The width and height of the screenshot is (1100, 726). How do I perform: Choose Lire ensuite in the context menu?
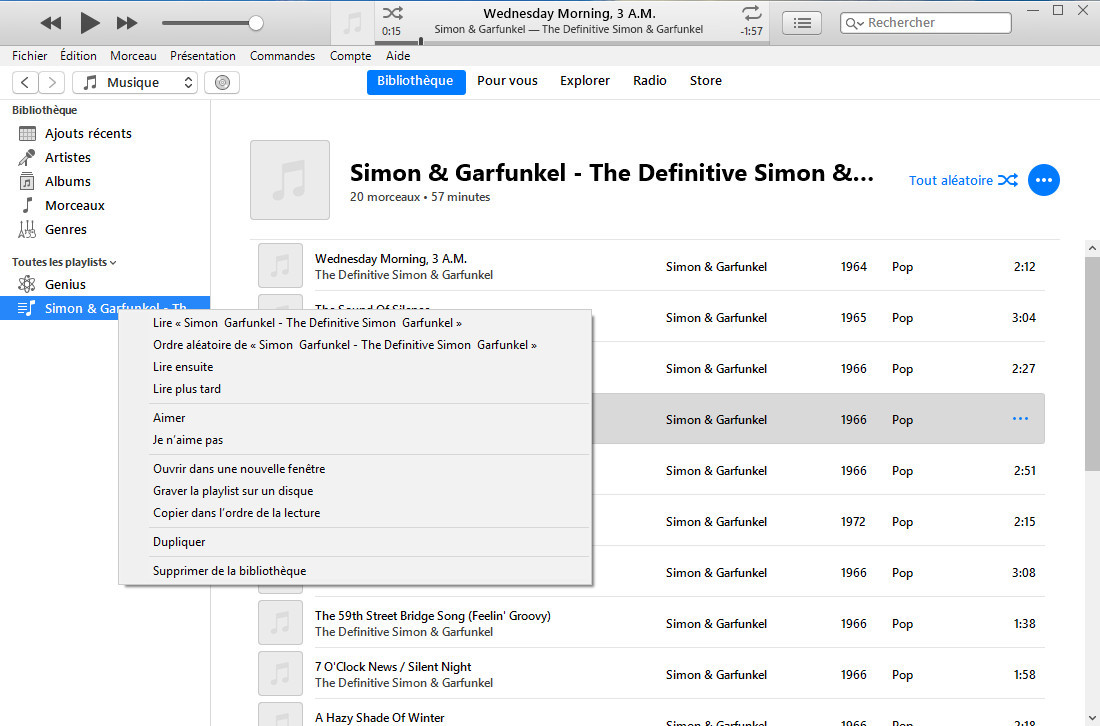click(356, 367)
